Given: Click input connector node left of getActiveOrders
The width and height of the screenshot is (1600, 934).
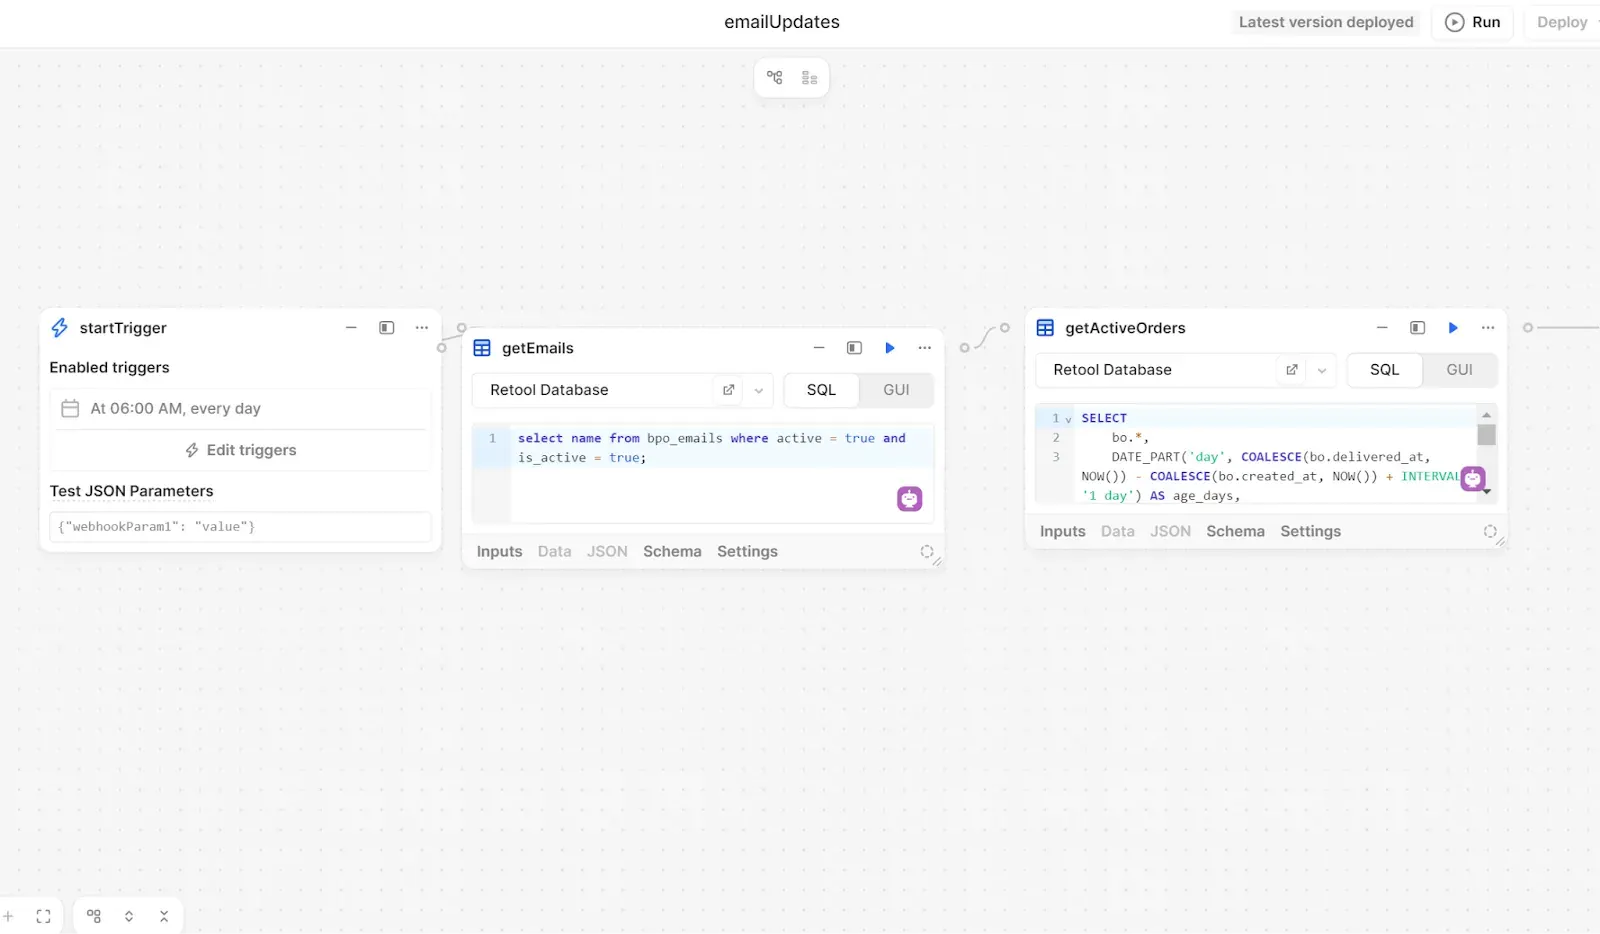Looking at the screenshot, I should click(x=1005, y=328).
